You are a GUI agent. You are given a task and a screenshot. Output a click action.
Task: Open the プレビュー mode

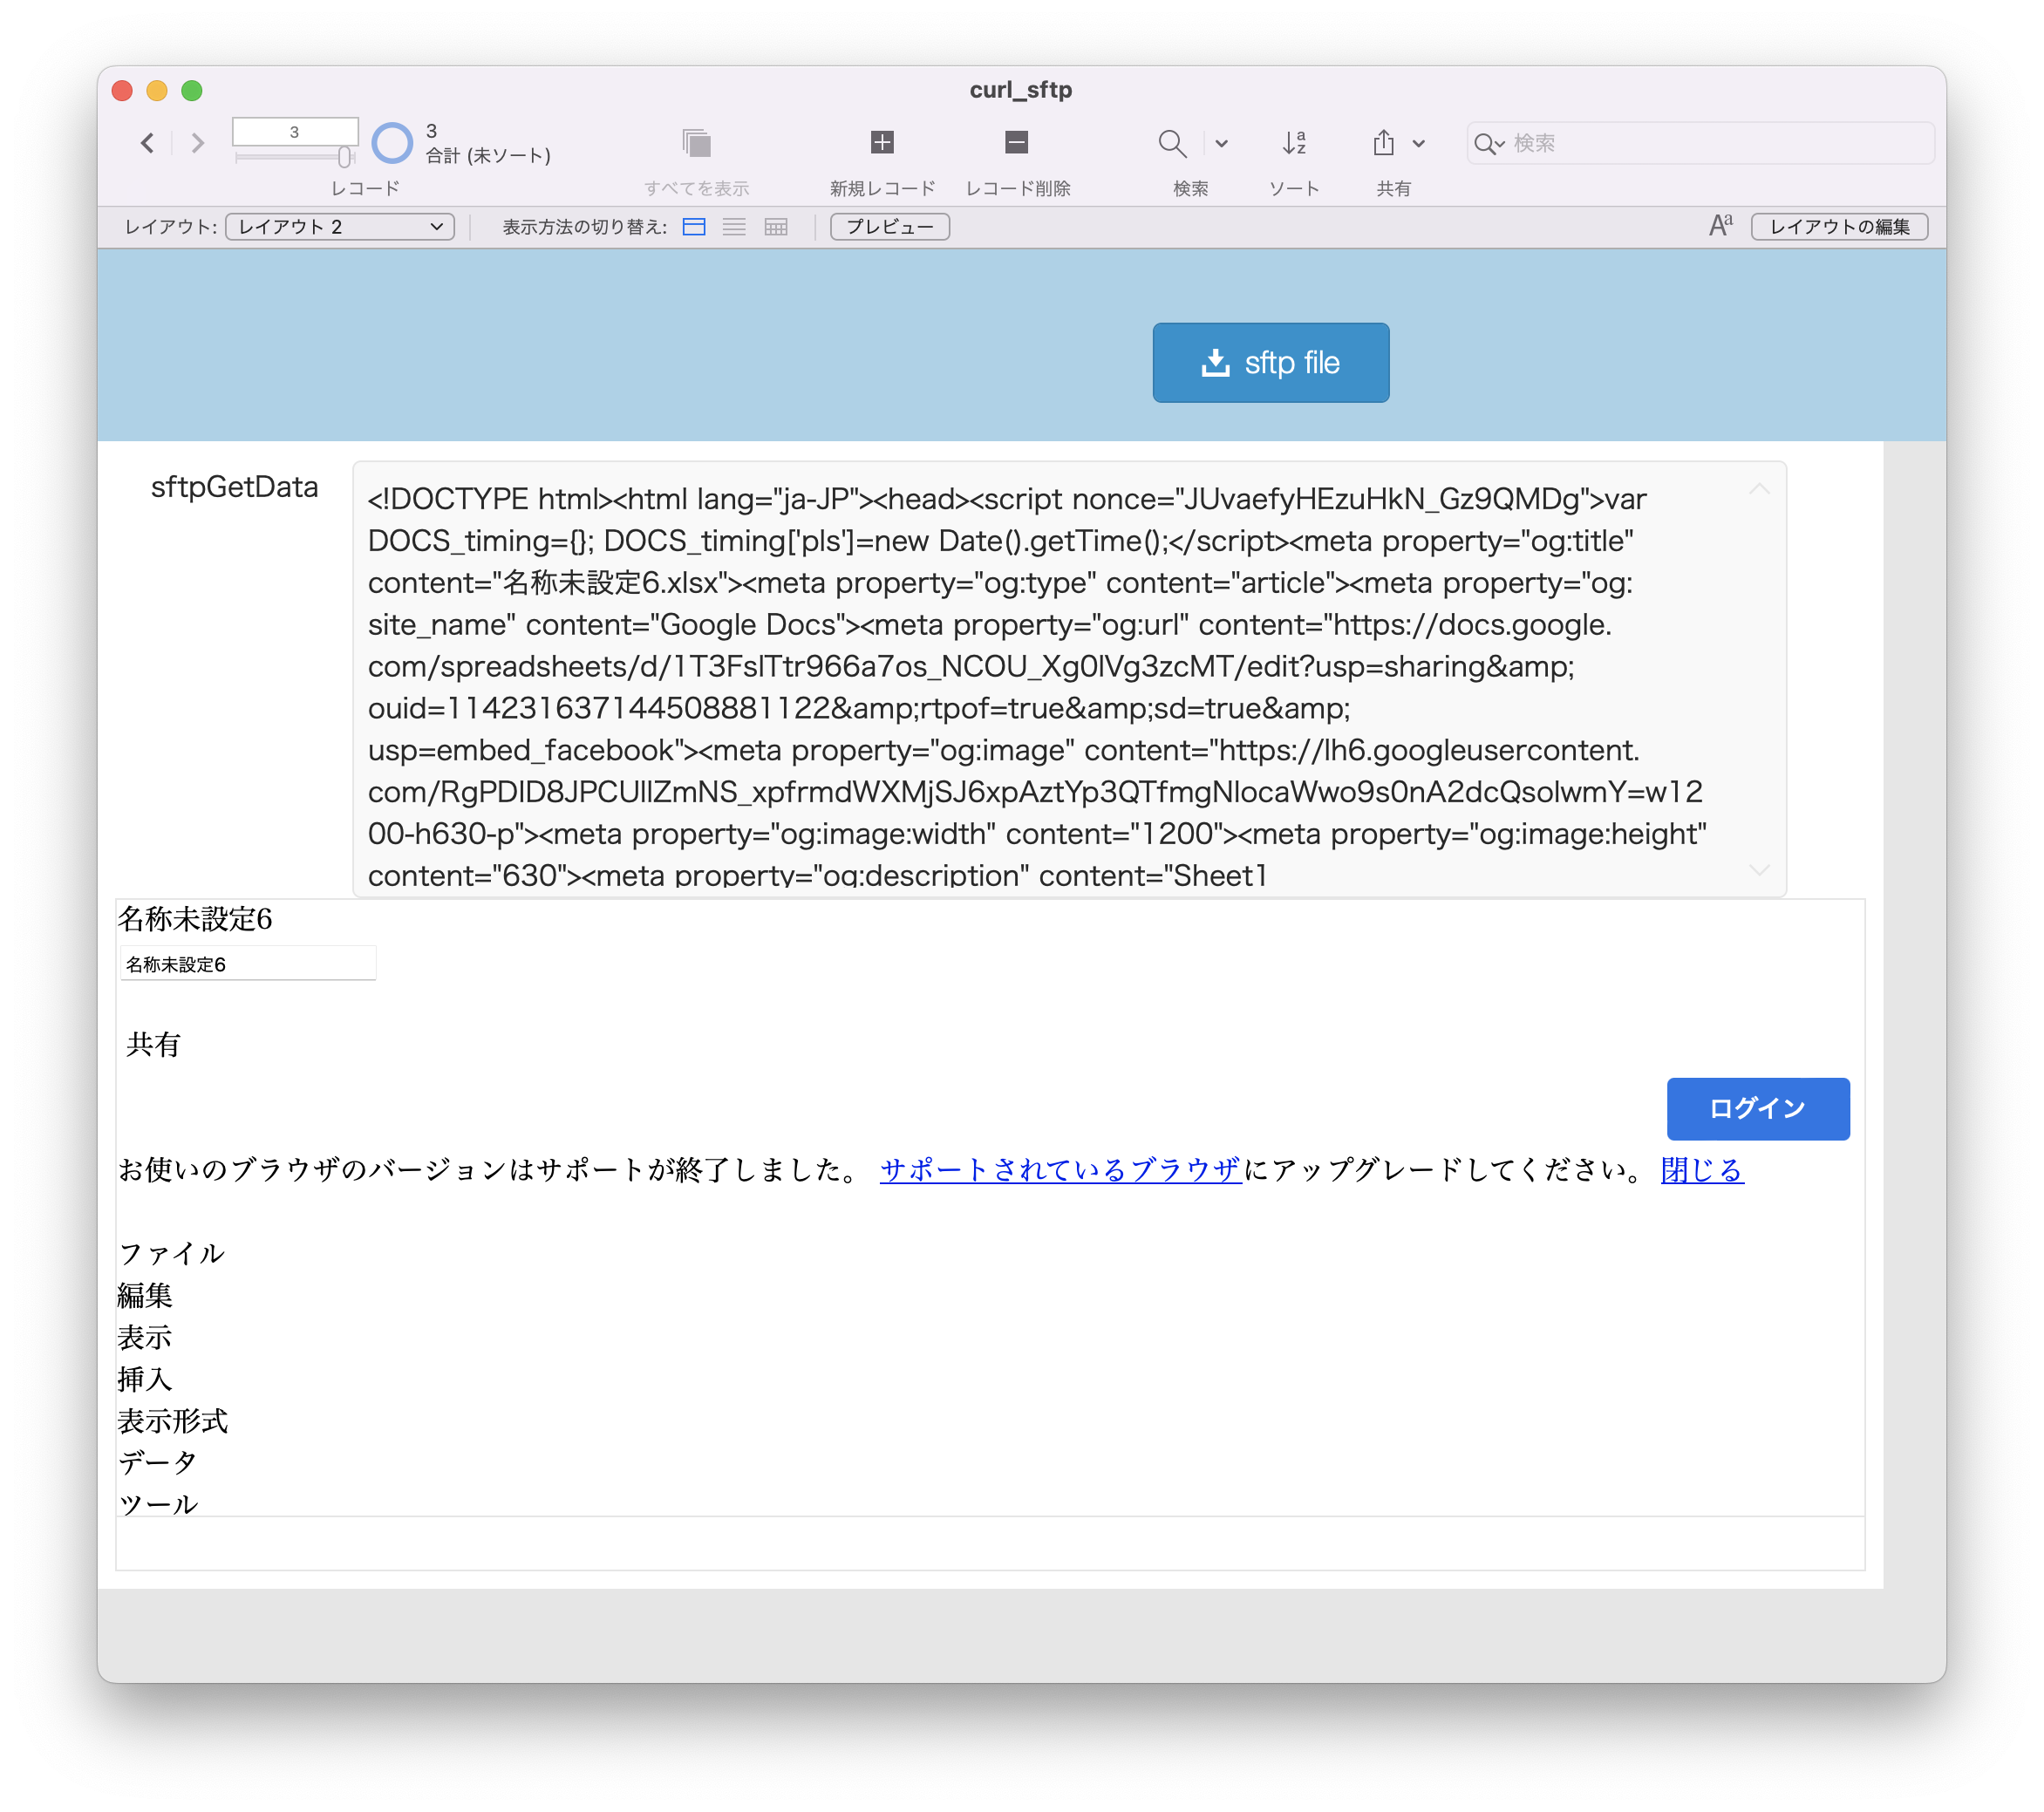(x=888, y=227)
